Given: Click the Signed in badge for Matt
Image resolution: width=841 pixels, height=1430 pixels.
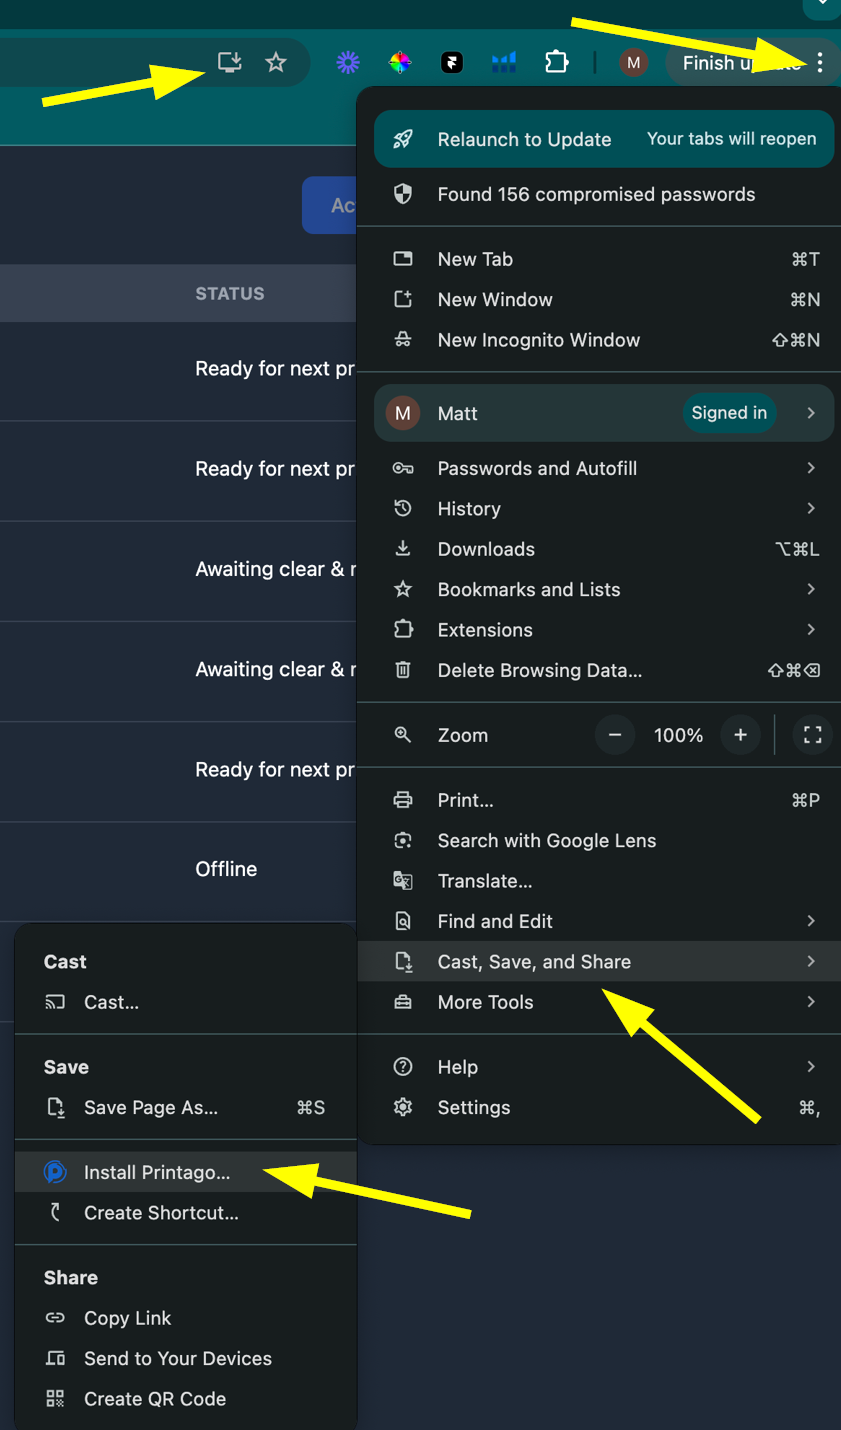Looking at the screenshot, I should pos(729,413).
